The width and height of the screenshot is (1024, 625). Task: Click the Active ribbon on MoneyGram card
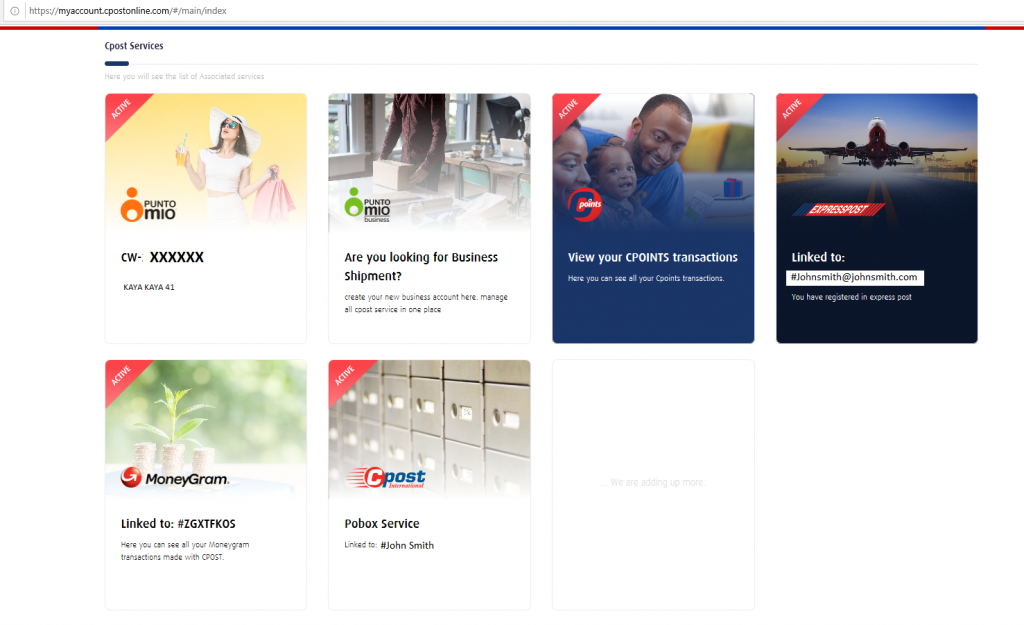(124, 379)
